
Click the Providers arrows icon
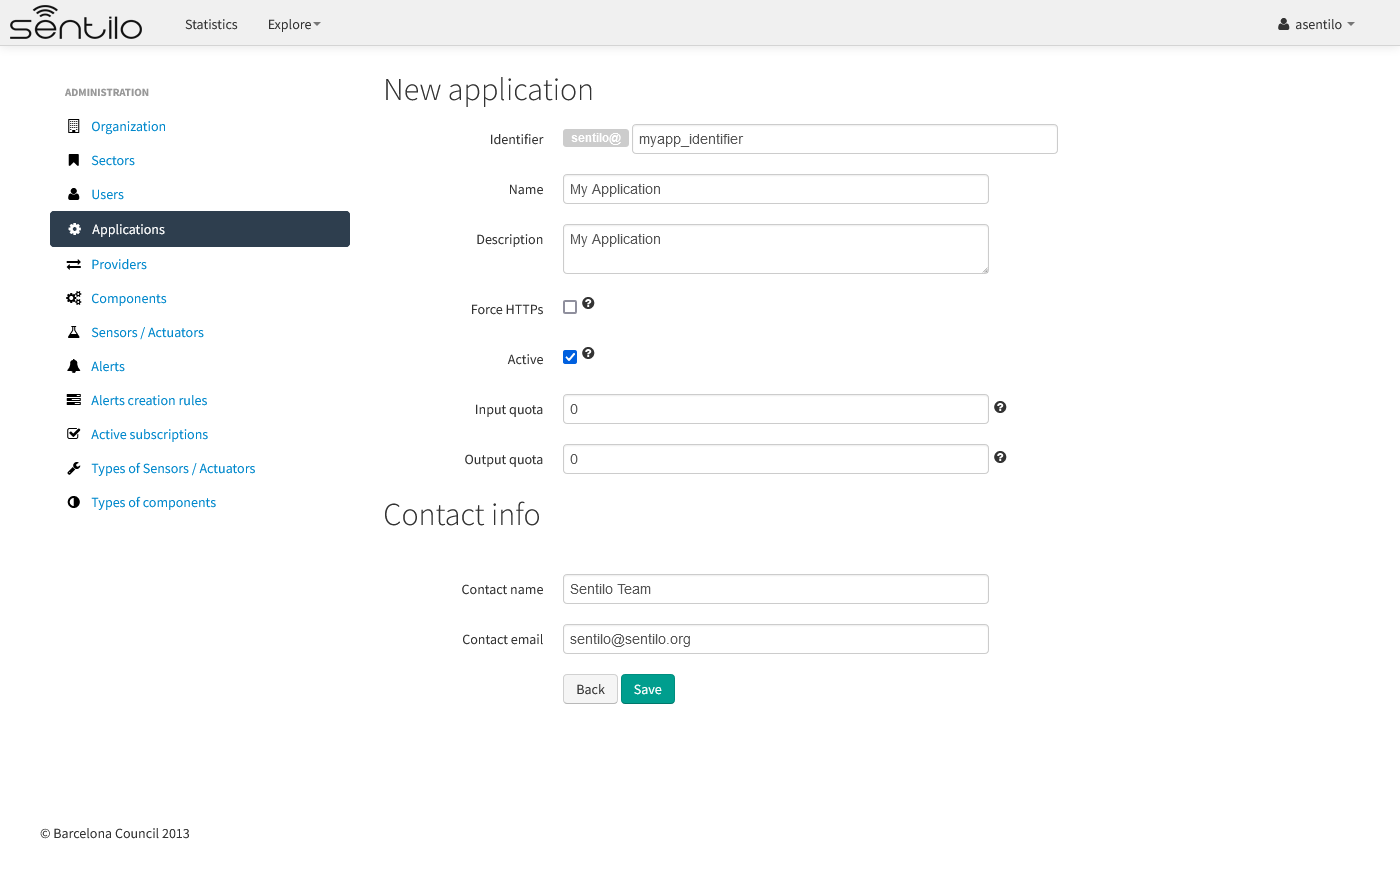73,264
